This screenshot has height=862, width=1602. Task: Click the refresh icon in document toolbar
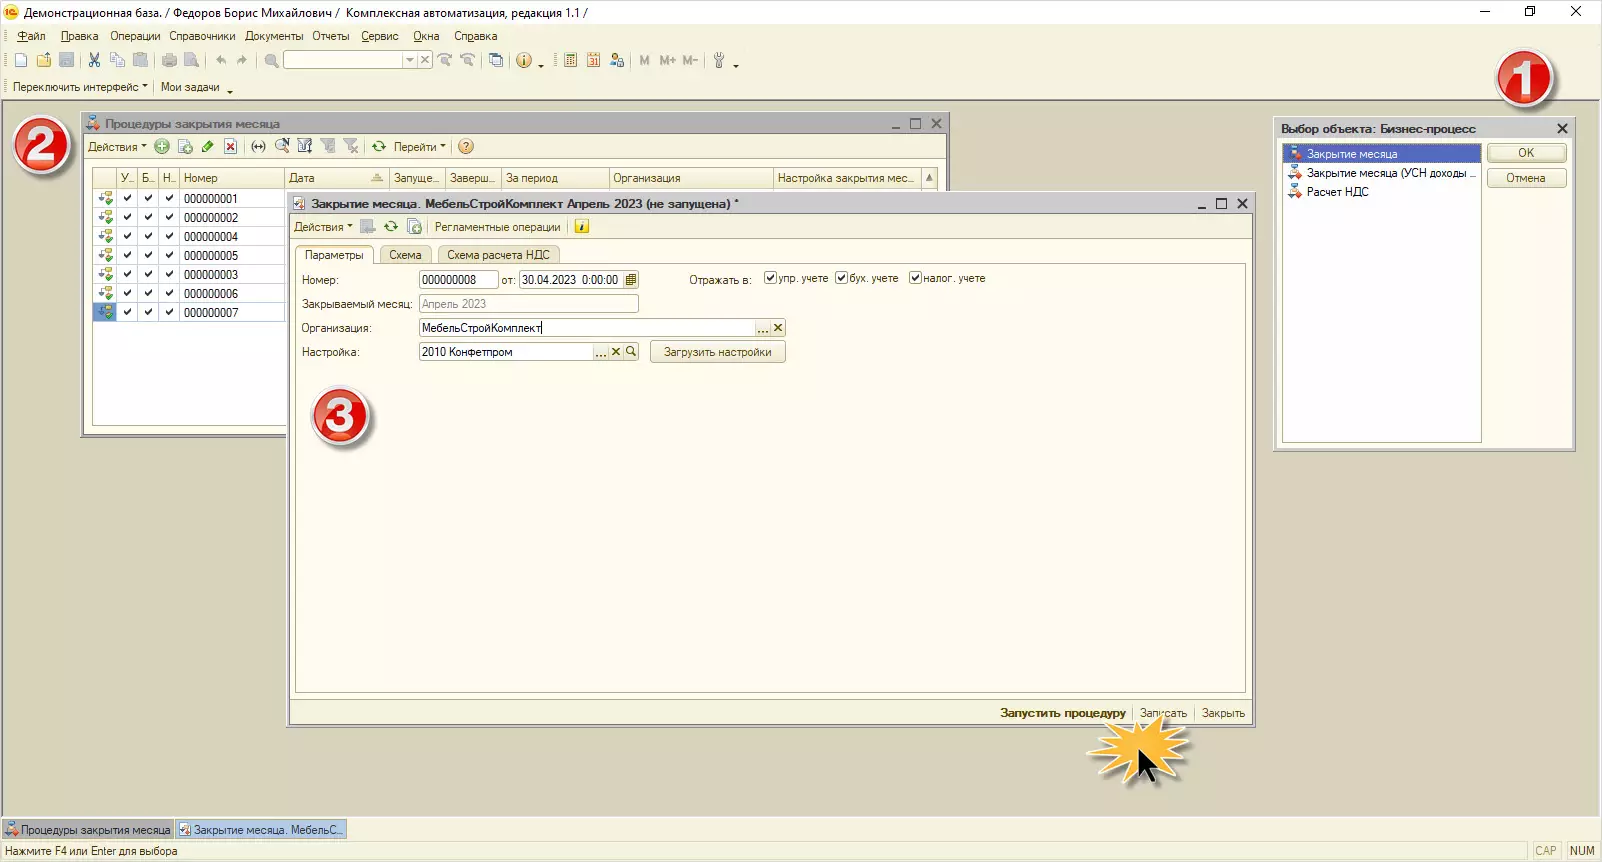click(391, 227)
